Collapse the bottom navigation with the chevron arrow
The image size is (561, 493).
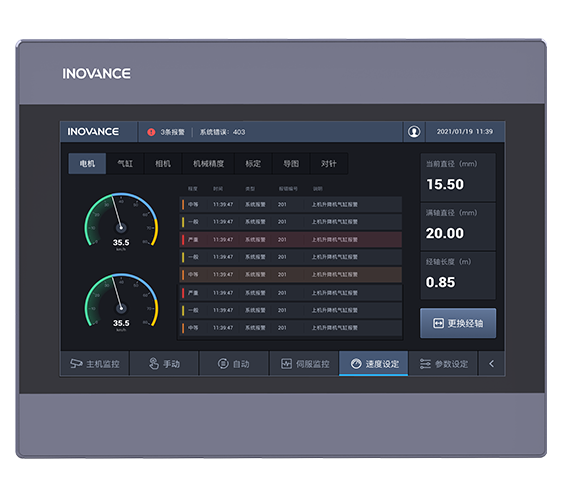point(491,363)
